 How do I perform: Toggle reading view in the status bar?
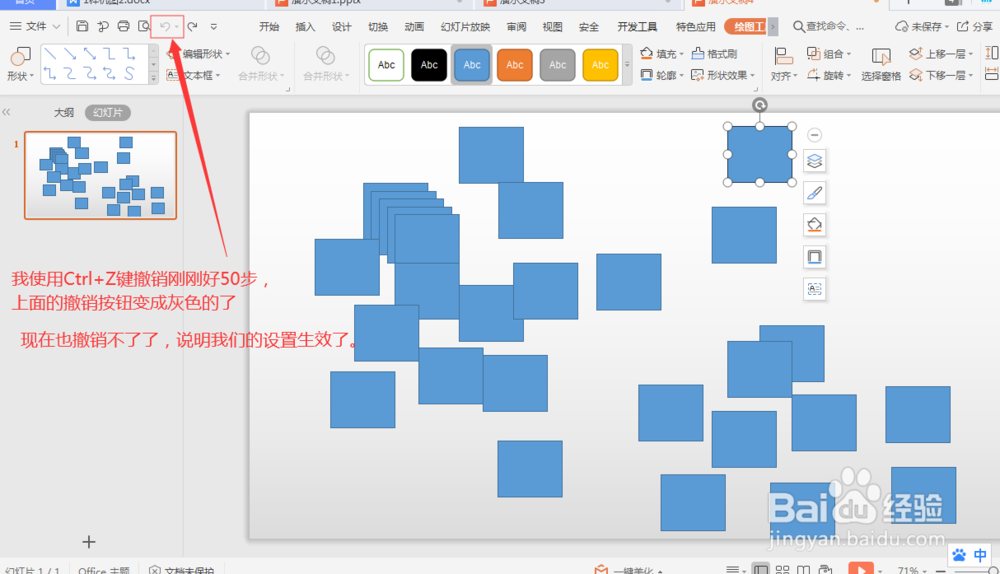804,570
